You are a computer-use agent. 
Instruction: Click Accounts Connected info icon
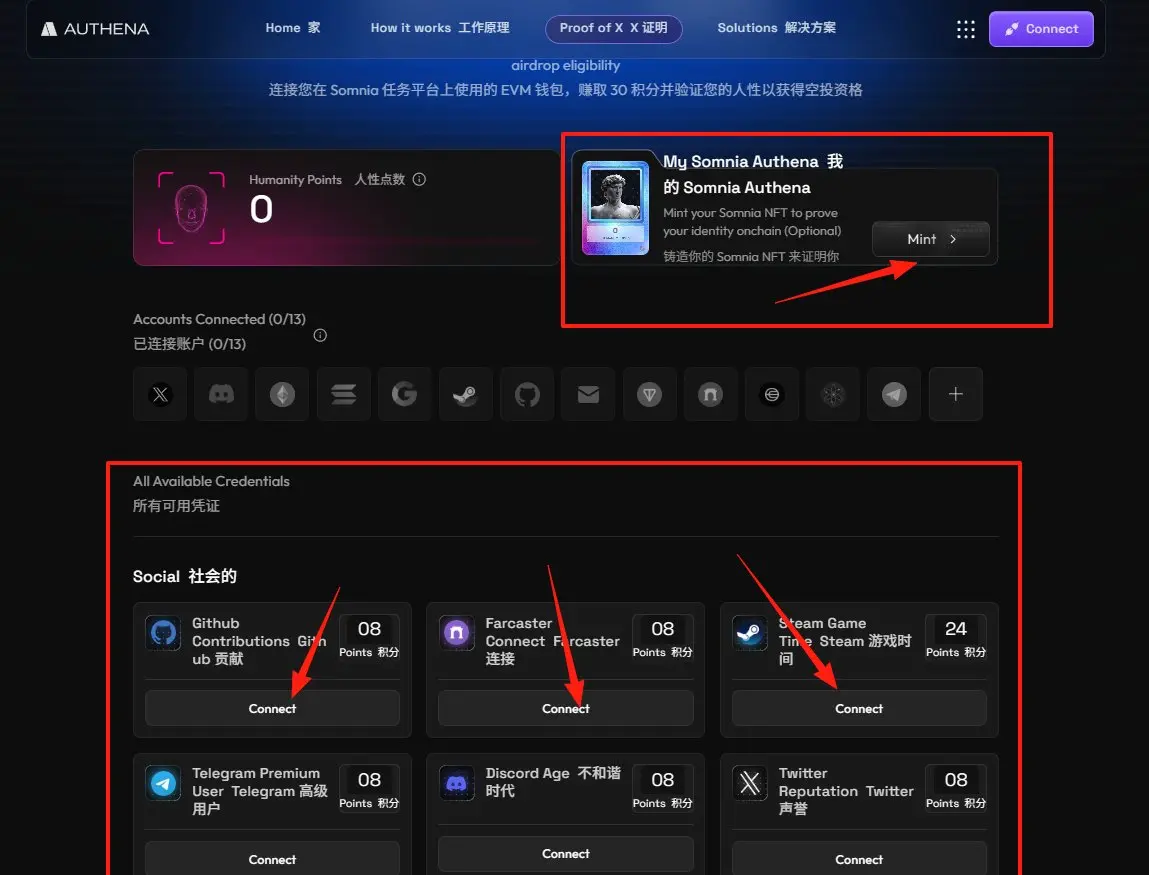click(320, 336)
